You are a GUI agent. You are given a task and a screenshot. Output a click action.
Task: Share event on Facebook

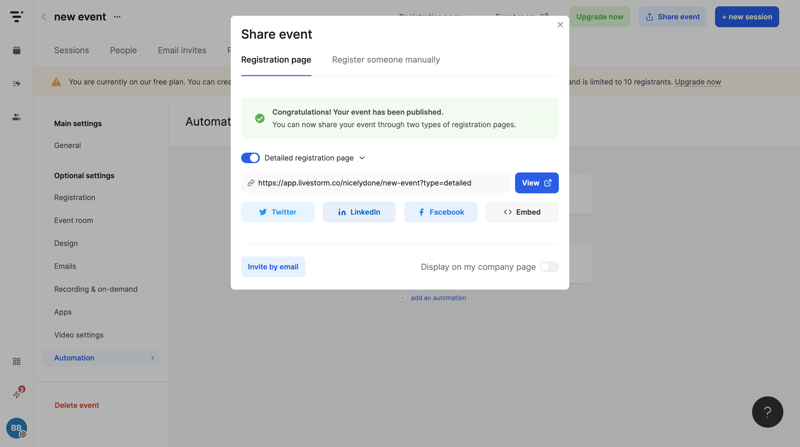pos(441,212)
